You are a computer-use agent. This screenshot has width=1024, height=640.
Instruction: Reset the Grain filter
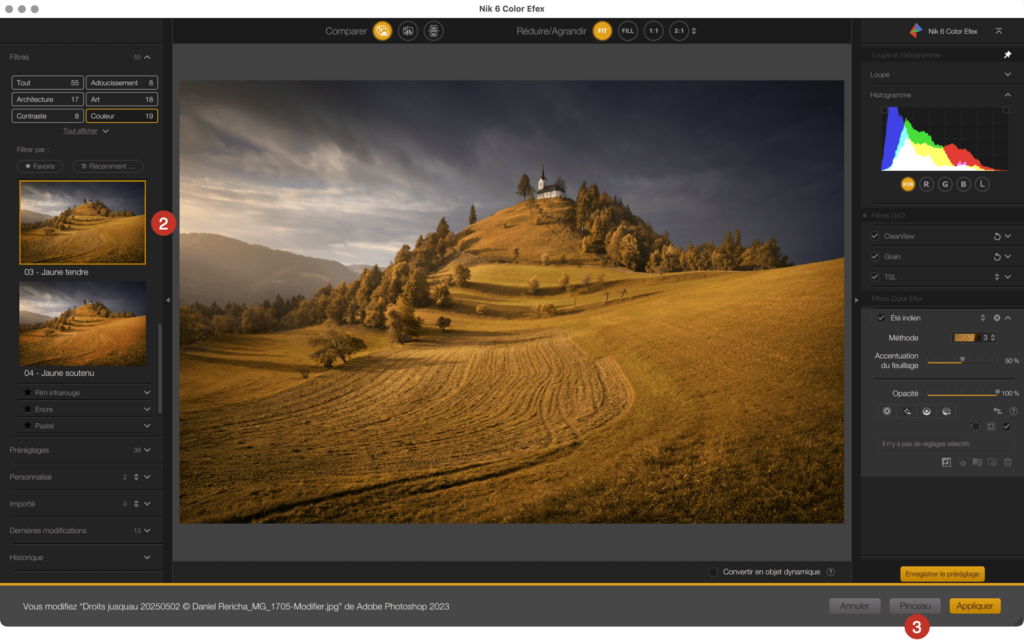(997, 257)
